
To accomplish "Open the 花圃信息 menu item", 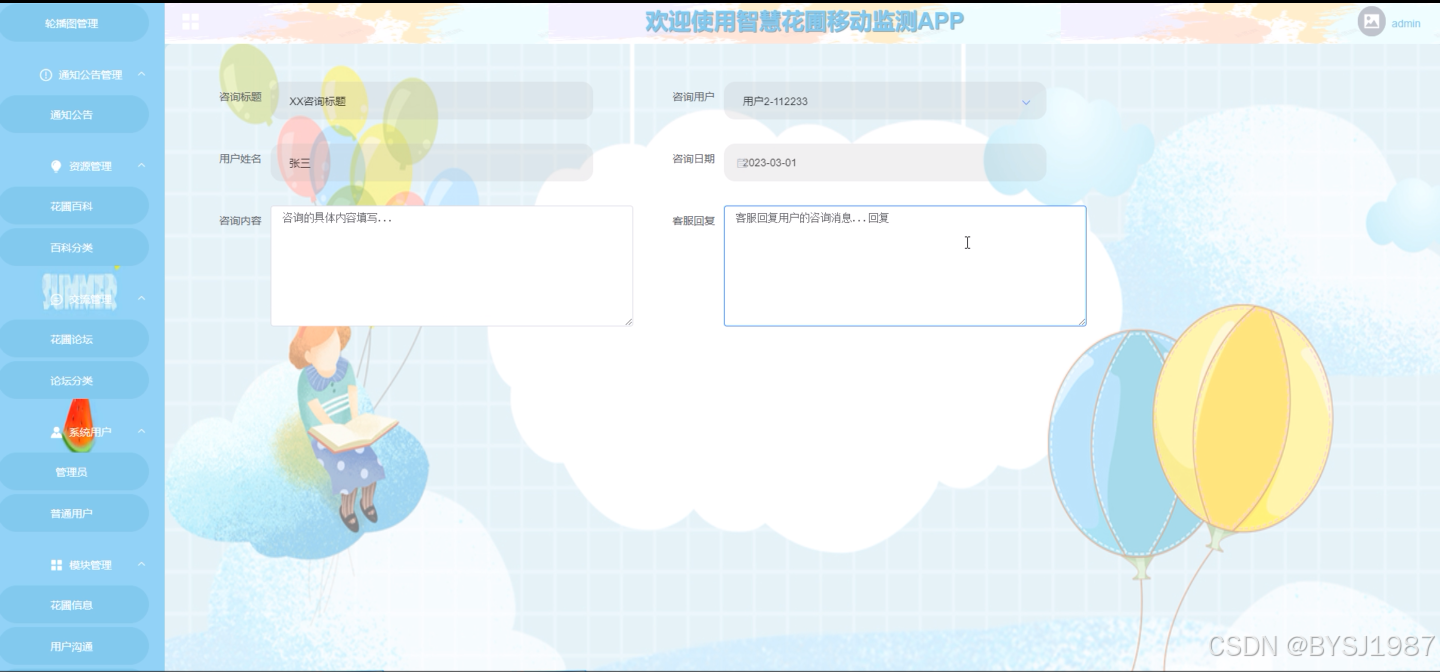I will (x=72, y=605).
